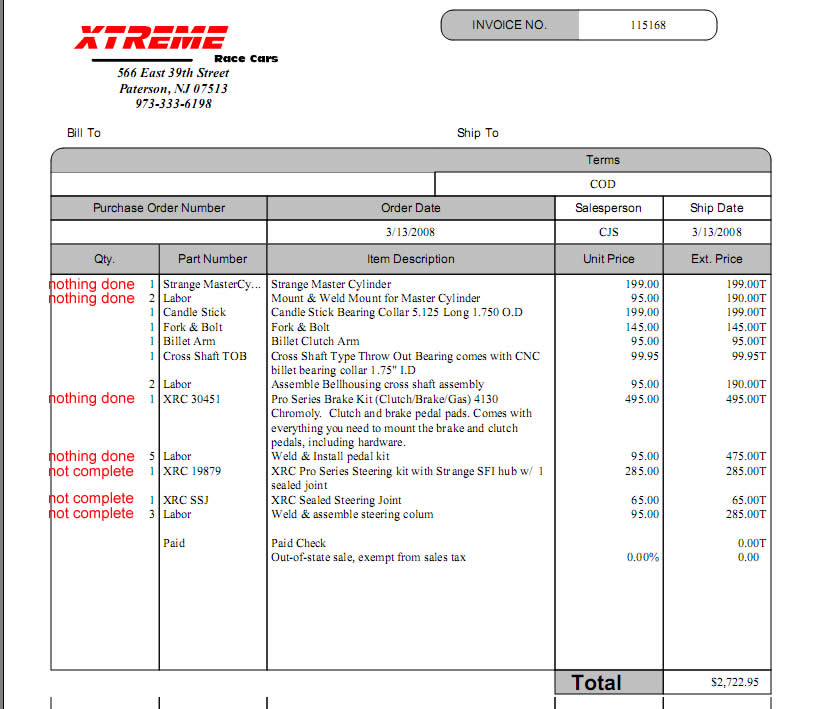
Task: Select the Ext. Price column header
Action: [x=716, y=259]
